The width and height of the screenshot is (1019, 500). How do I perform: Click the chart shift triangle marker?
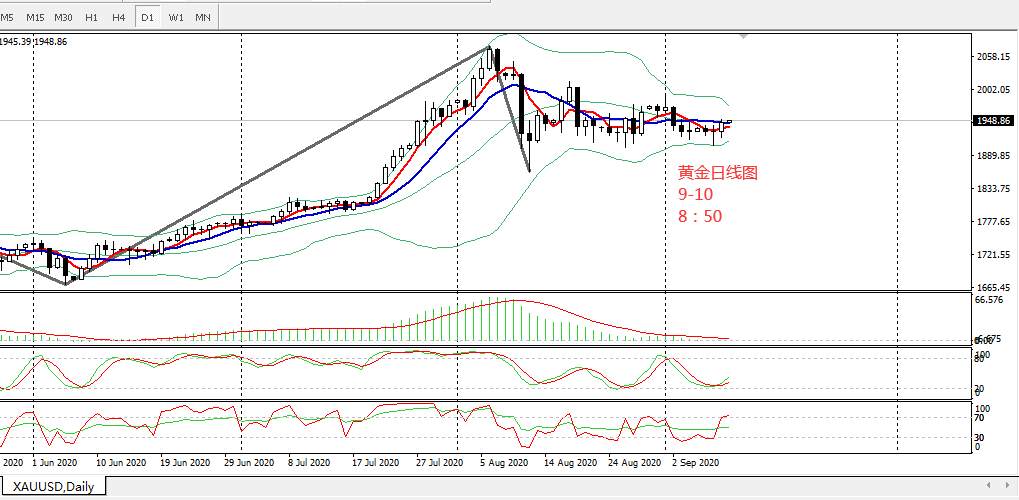click(743, 37)
